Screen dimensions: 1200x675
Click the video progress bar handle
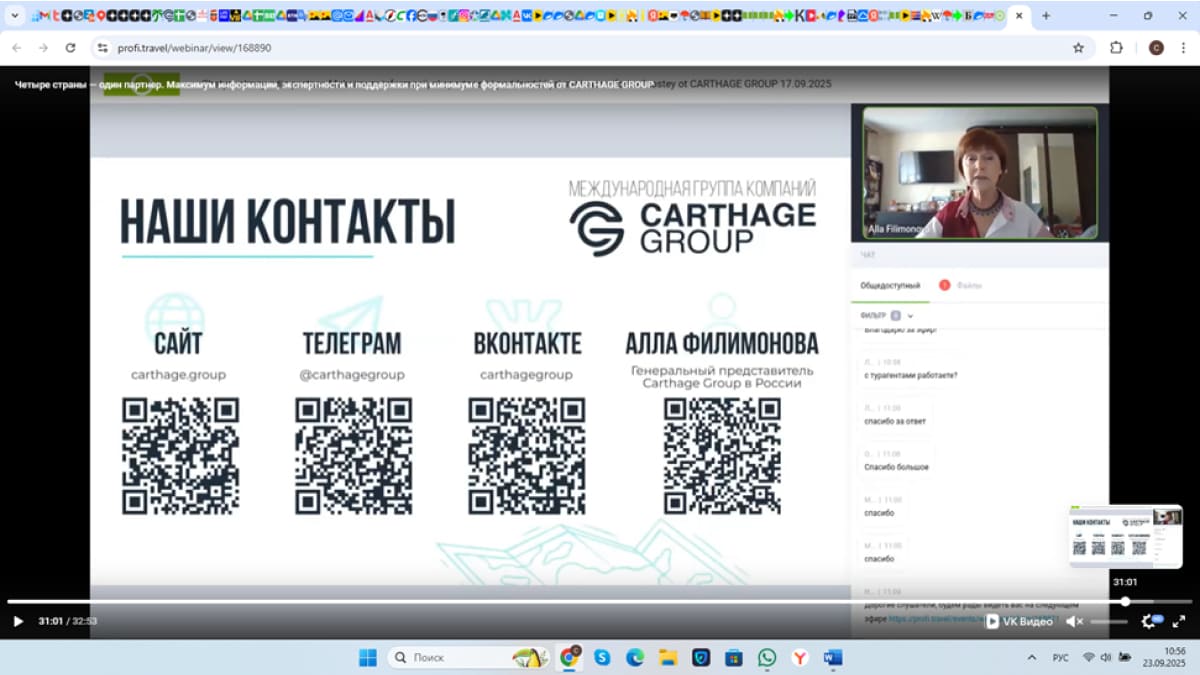tap(1125, 602)
